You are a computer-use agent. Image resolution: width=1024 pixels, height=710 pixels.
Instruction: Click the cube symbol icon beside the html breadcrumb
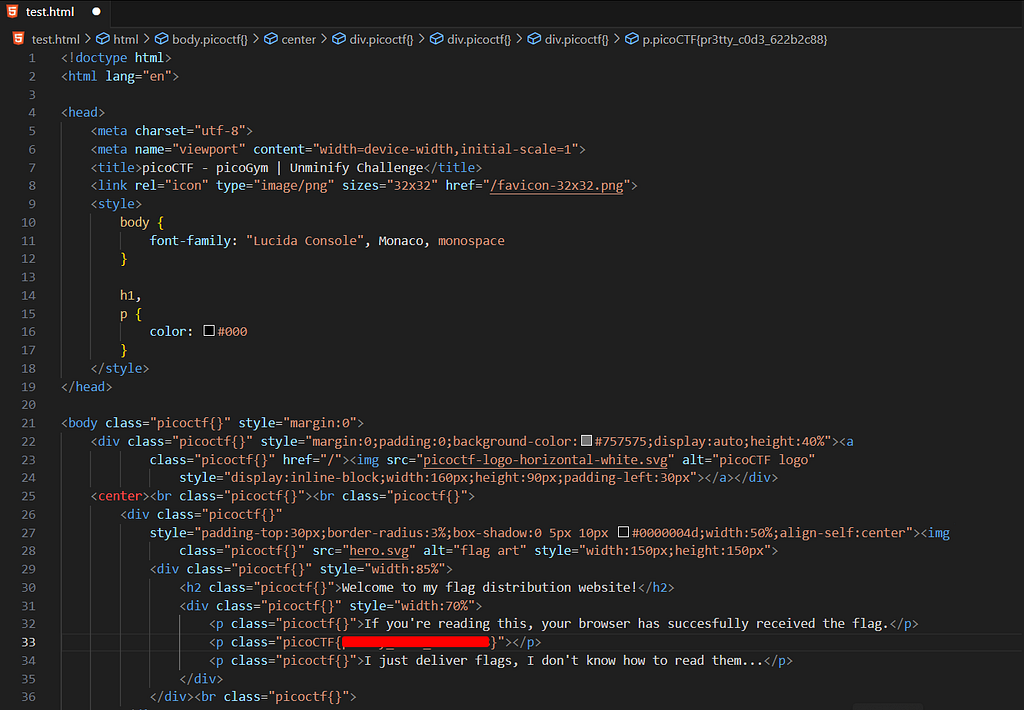click(103, 39)
